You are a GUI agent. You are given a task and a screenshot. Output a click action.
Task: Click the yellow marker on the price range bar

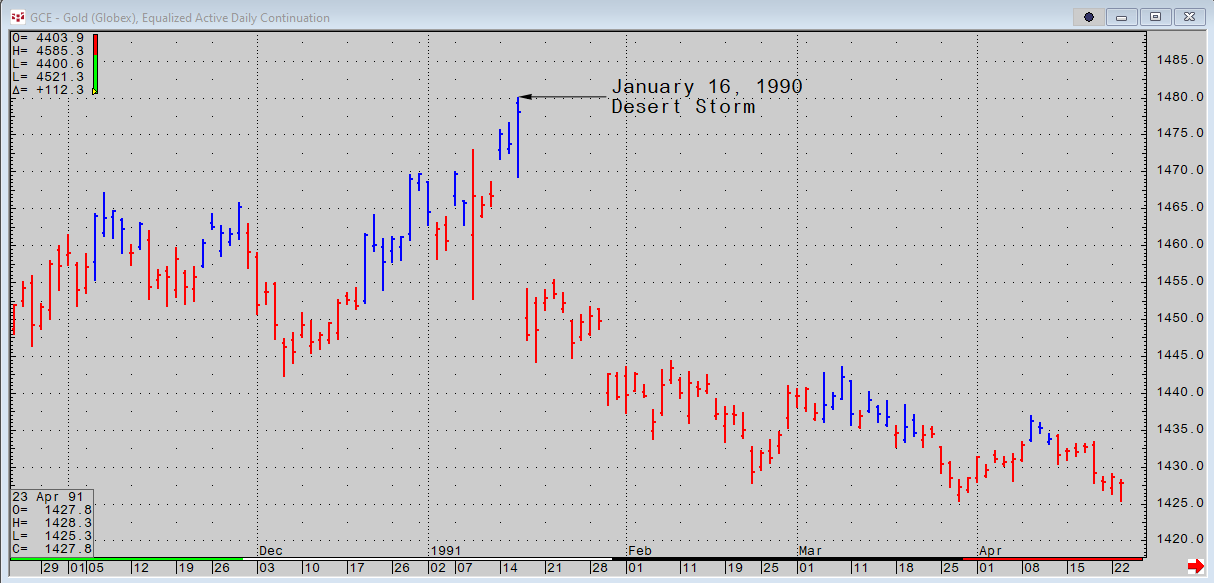point(95,91)
